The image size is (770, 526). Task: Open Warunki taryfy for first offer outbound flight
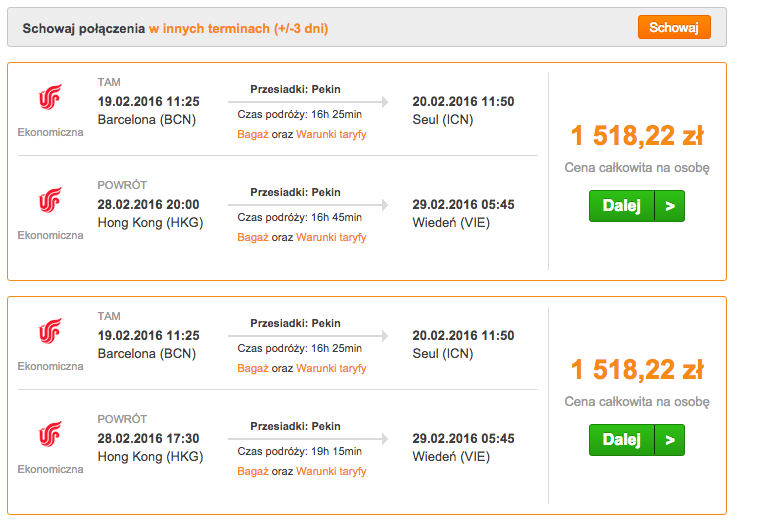pos(331,134)
